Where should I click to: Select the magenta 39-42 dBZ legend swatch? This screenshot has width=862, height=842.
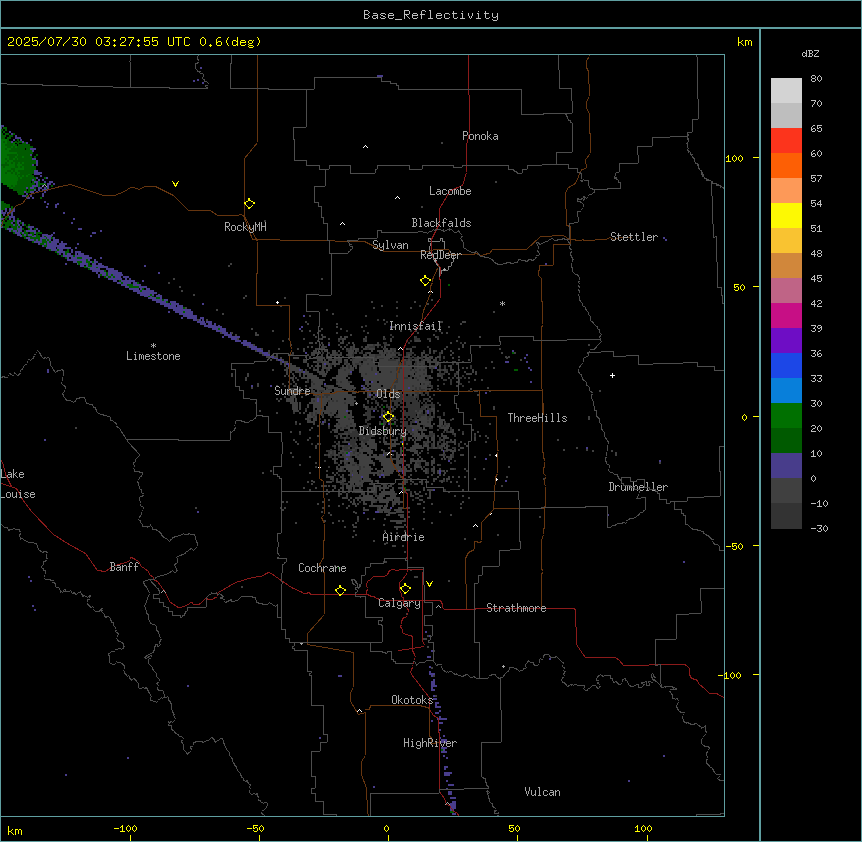[786, 315]
